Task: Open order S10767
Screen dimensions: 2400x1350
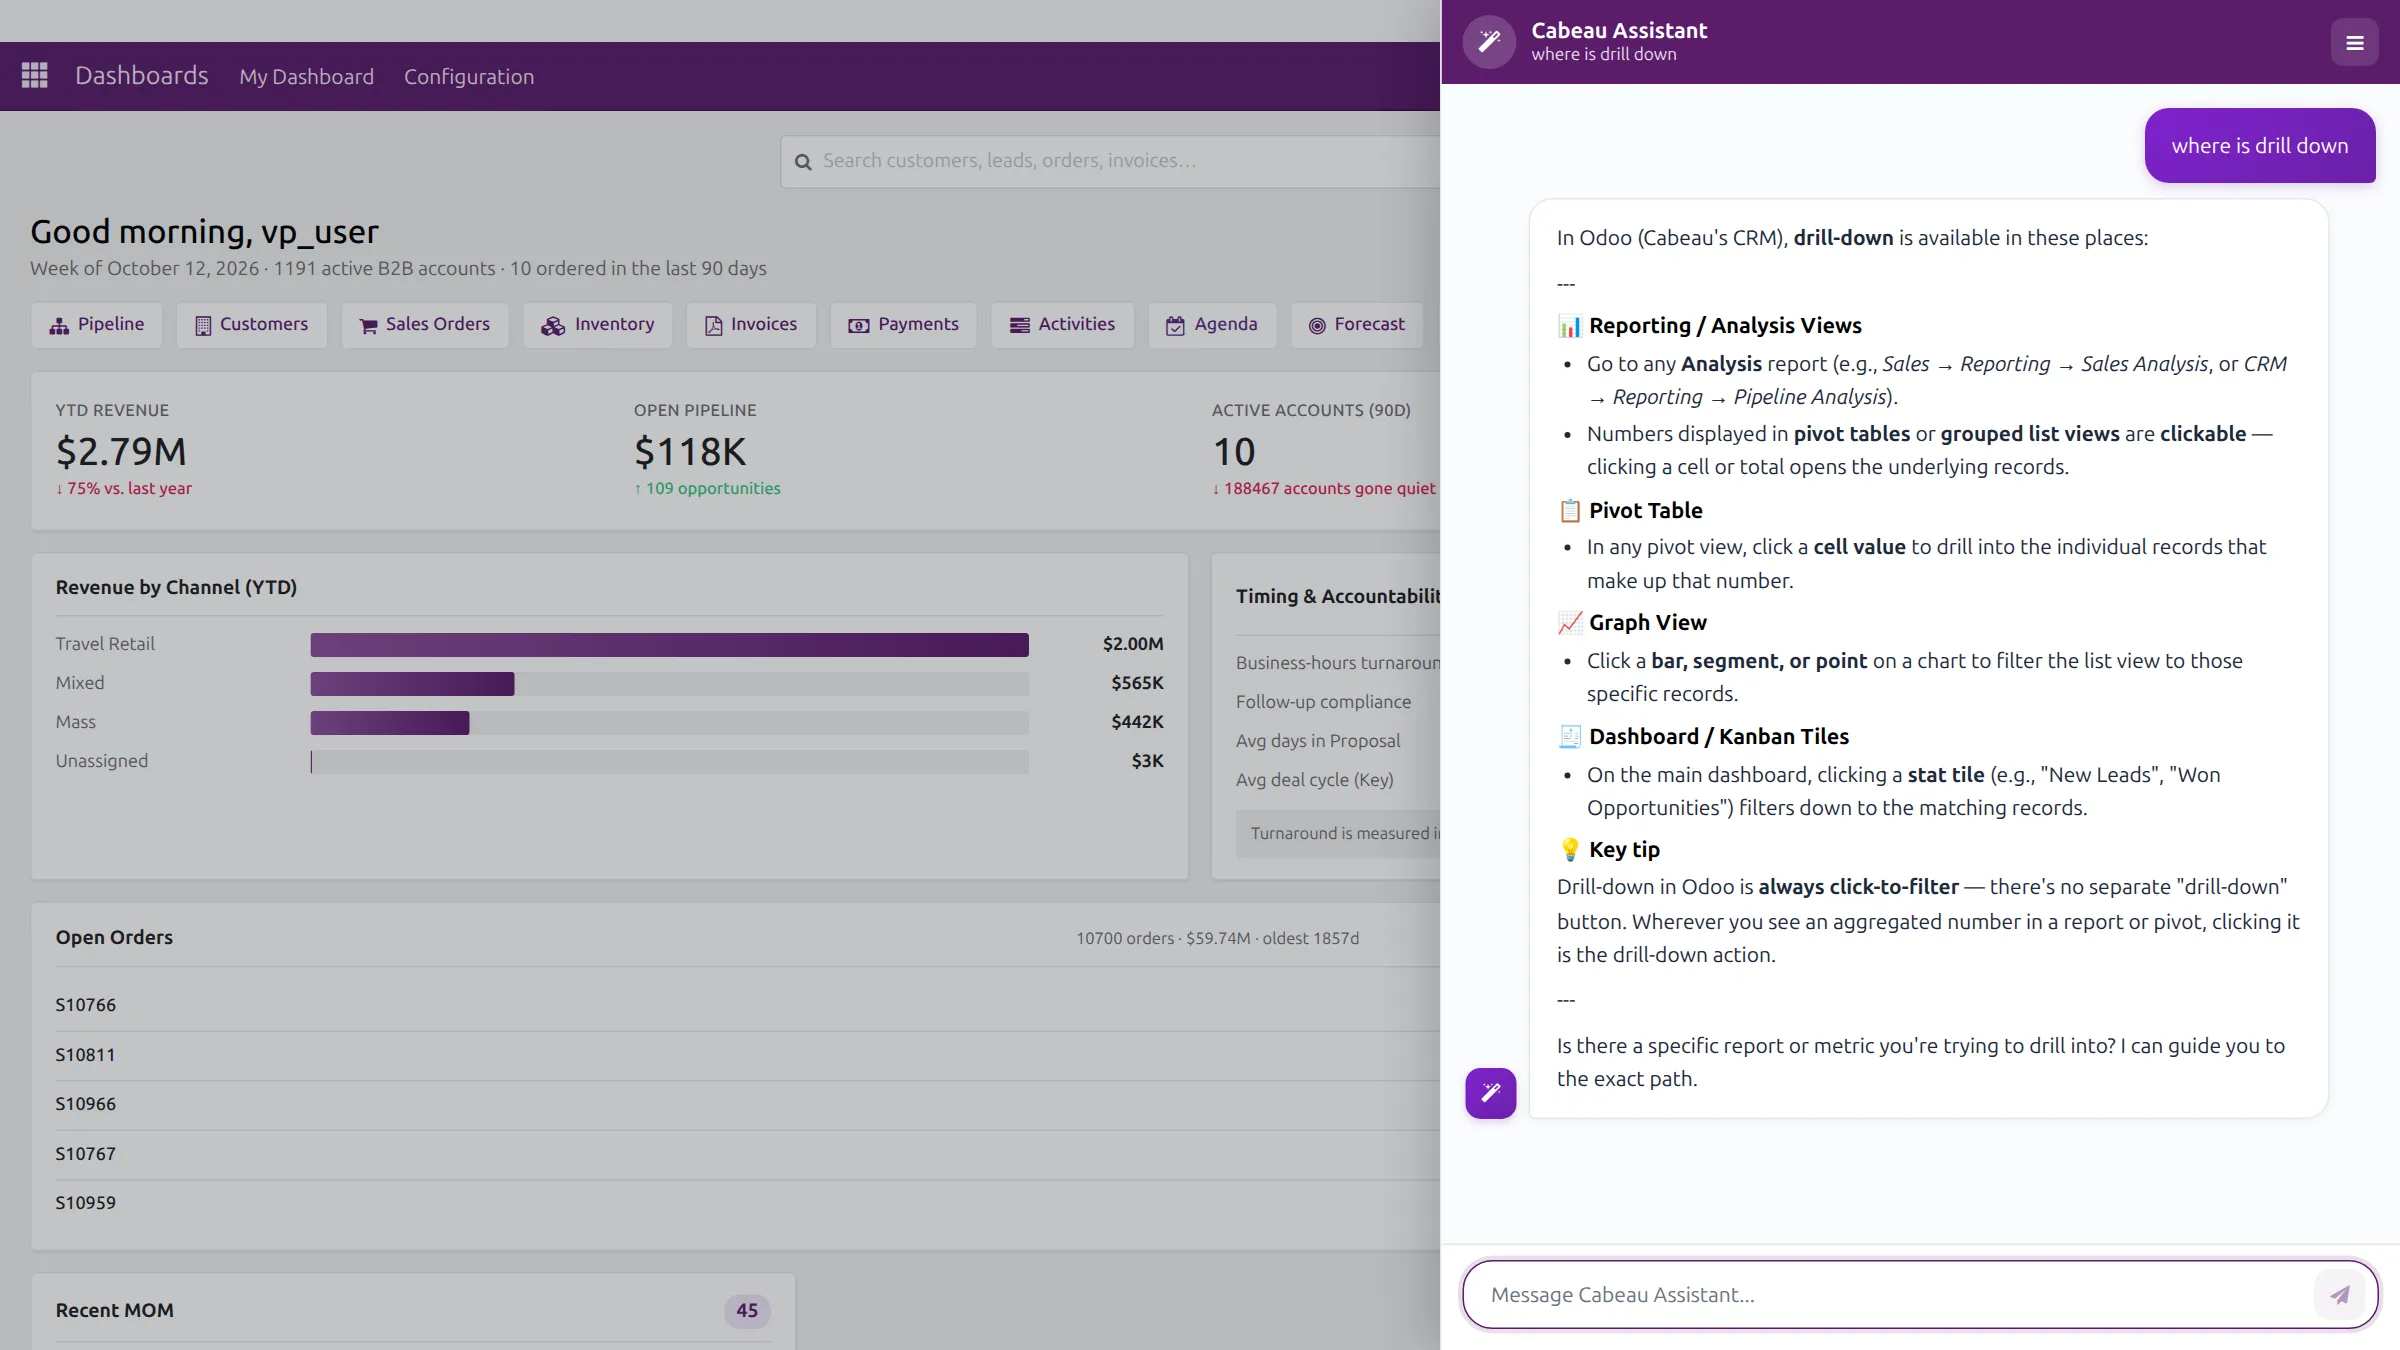Action: (x=86, y=1154)
